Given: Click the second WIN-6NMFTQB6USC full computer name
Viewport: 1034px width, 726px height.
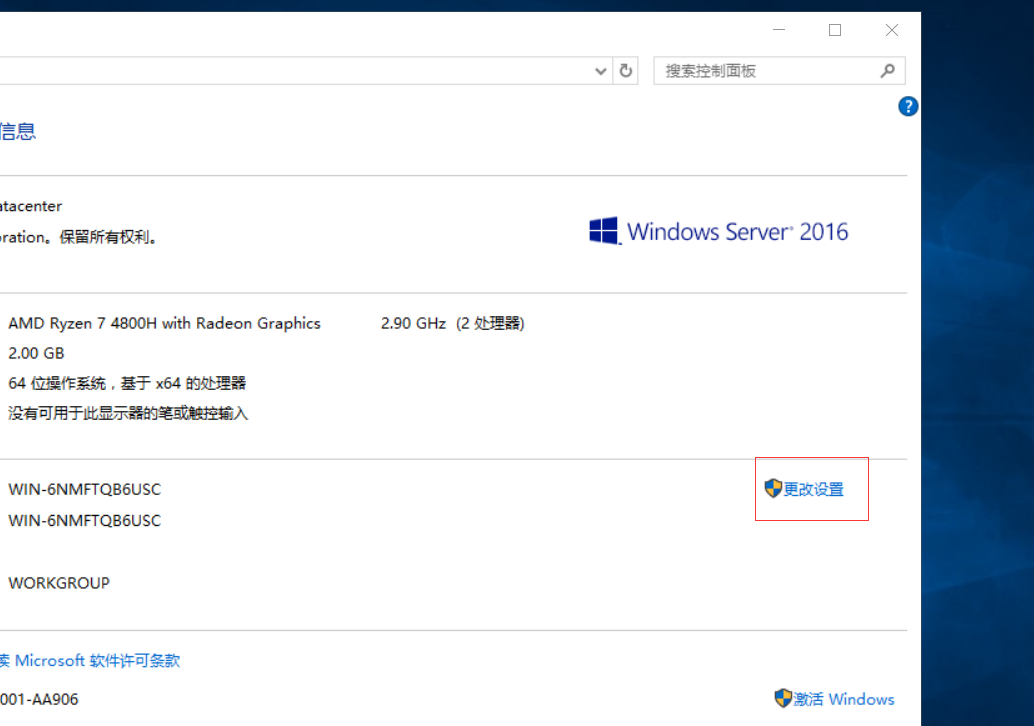Looking at the screenshot, I should point(84,520).
